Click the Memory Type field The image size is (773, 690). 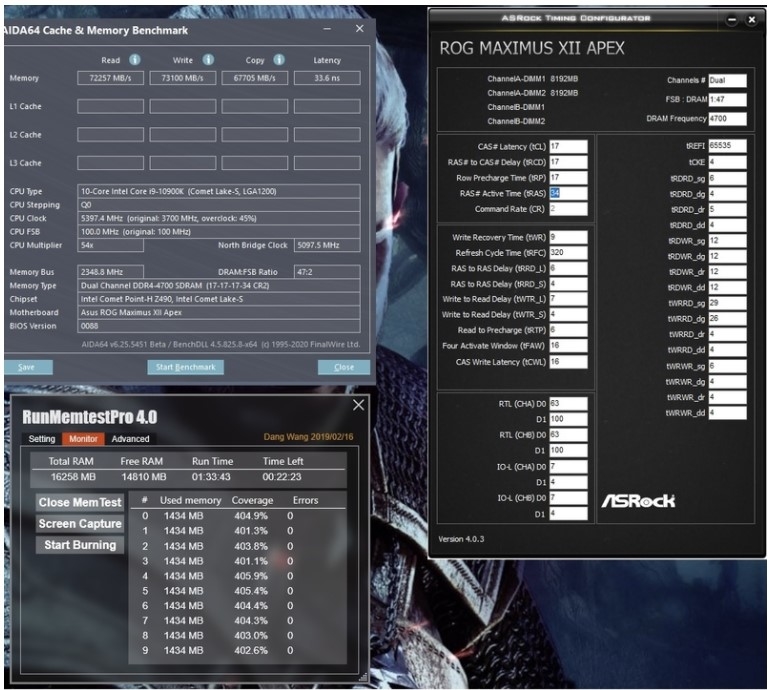click(218, 285)
